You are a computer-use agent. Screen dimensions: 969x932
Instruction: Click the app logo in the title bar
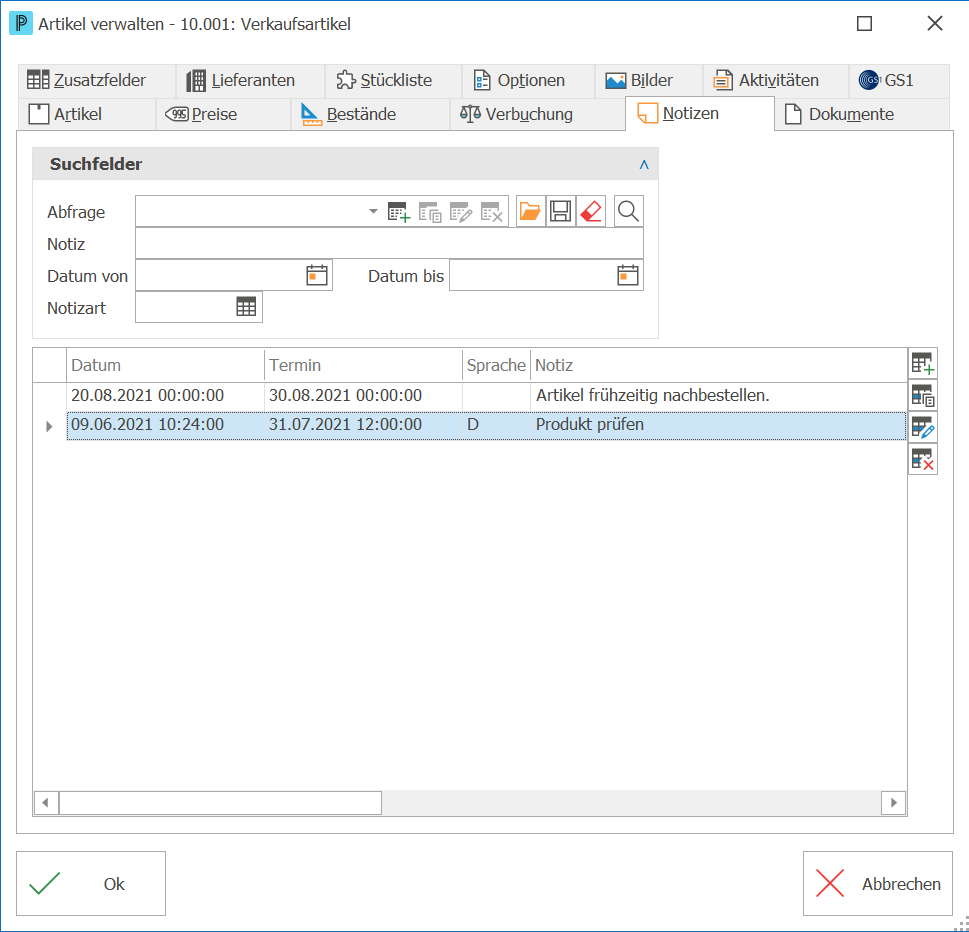pos(21,24)
